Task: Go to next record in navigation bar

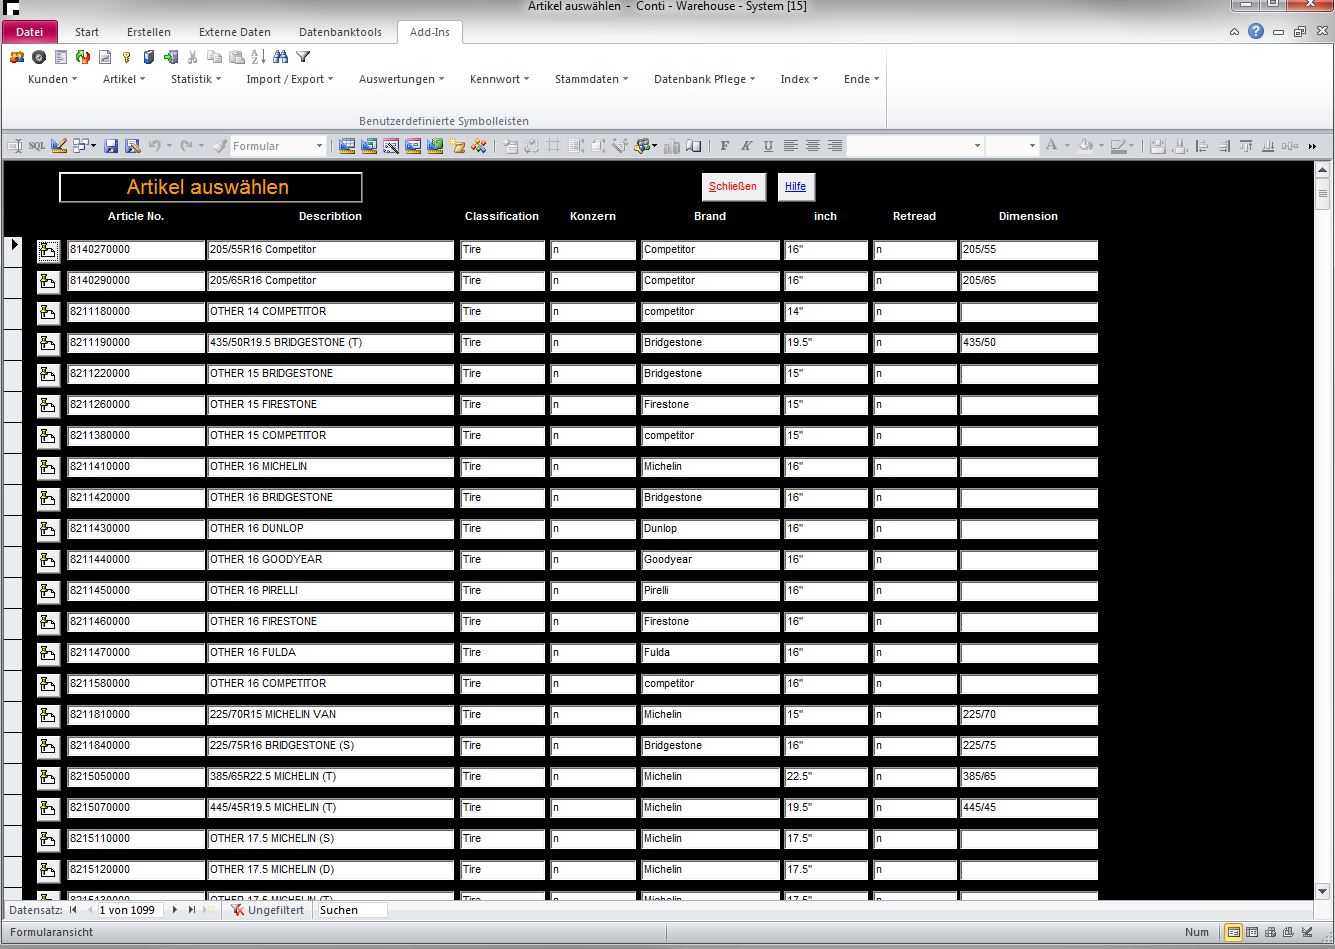Action: coord(175,910)
